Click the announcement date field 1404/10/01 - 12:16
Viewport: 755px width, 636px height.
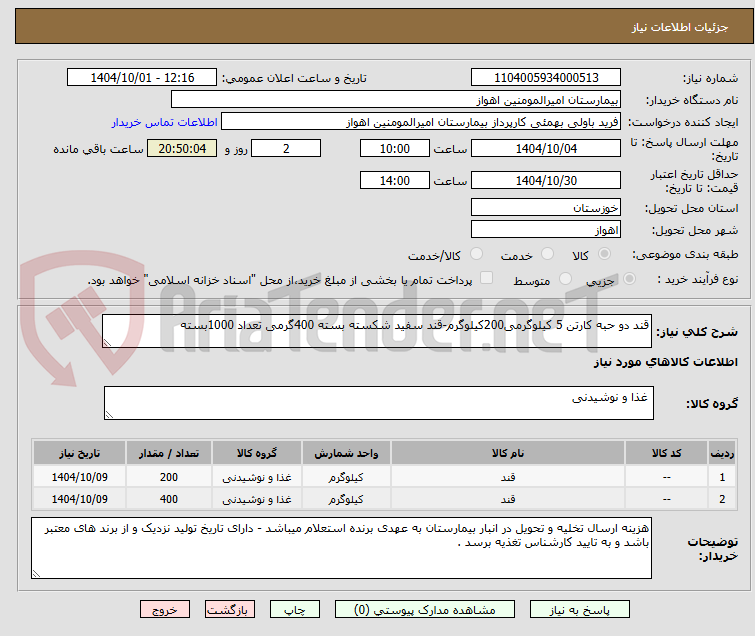(142, 78)
